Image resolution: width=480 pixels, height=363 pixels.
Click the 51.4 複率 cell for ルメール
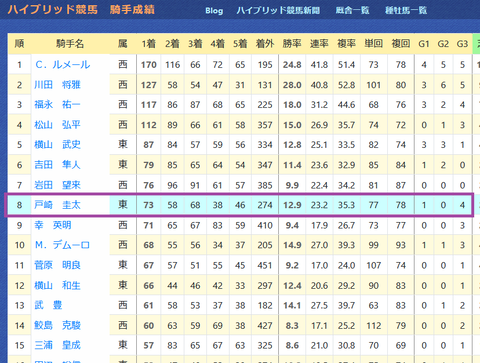(346, 65)
